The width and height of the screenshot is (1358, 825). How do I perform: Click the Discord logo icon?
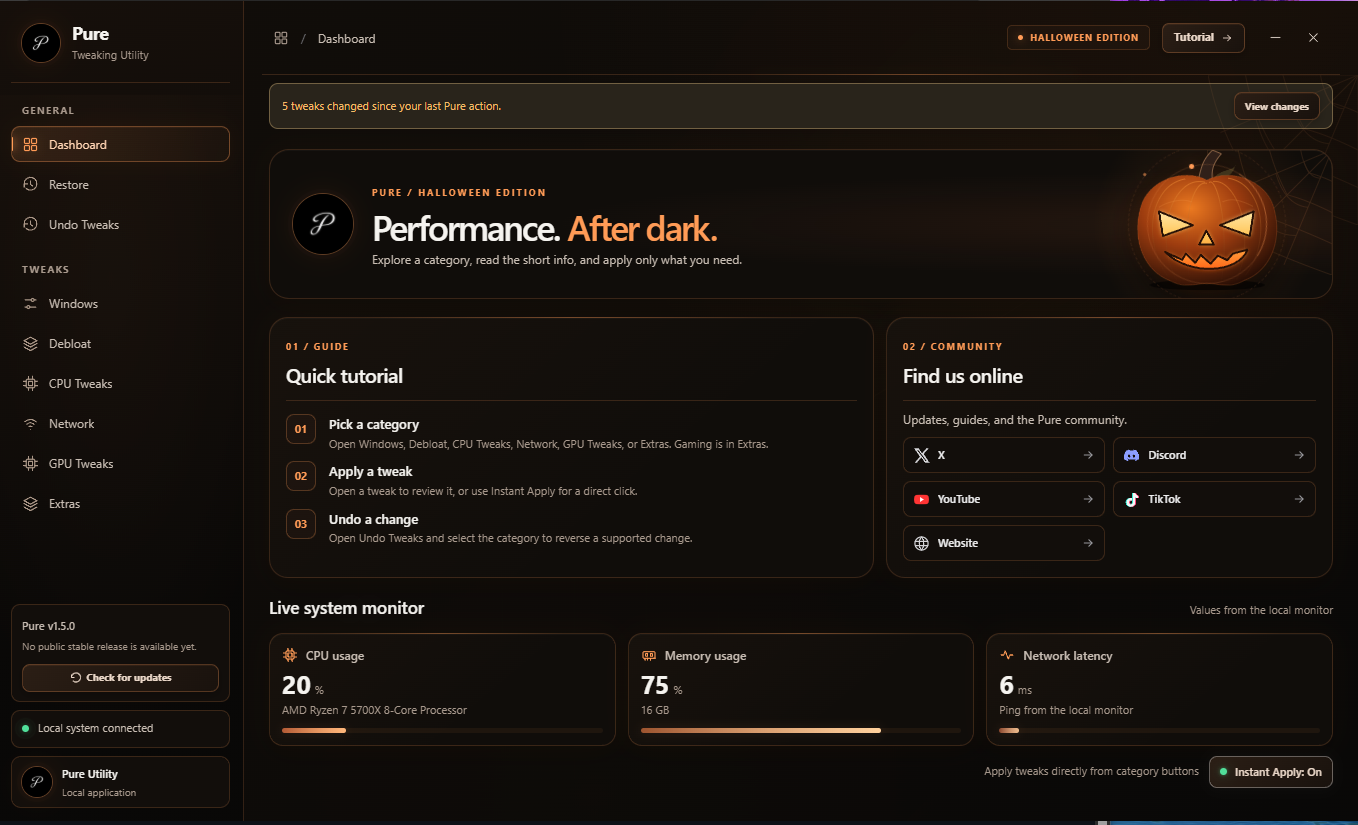pyautogui.click(x=1132, y=455)
